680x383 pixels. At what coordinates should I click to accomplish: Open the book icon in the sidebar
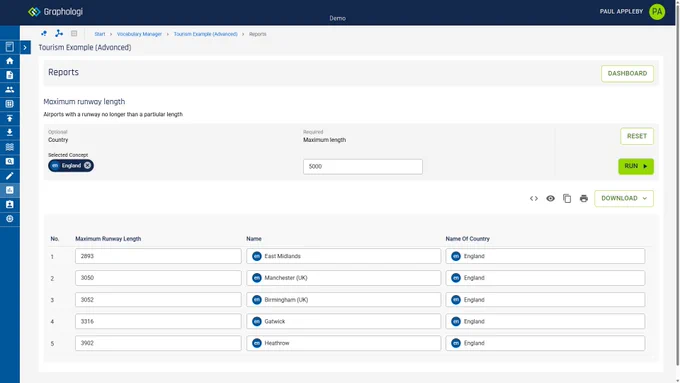(x=10, y=46)
